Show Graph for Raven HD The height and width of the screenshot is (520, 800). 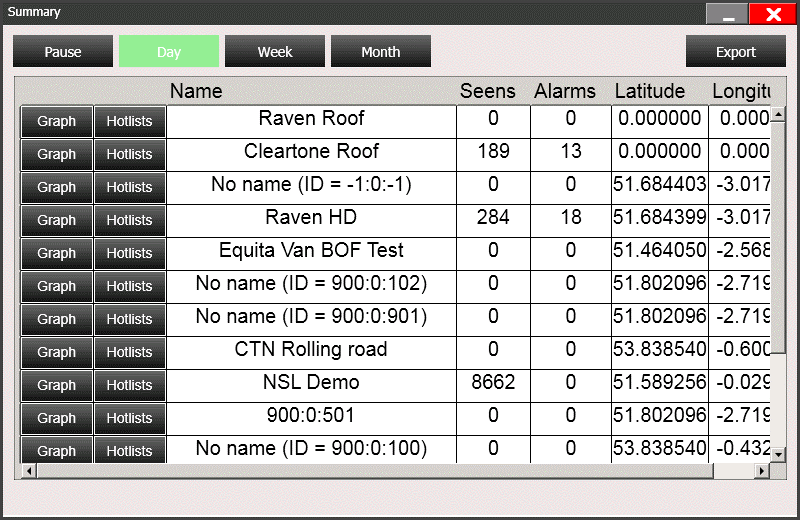57,220
